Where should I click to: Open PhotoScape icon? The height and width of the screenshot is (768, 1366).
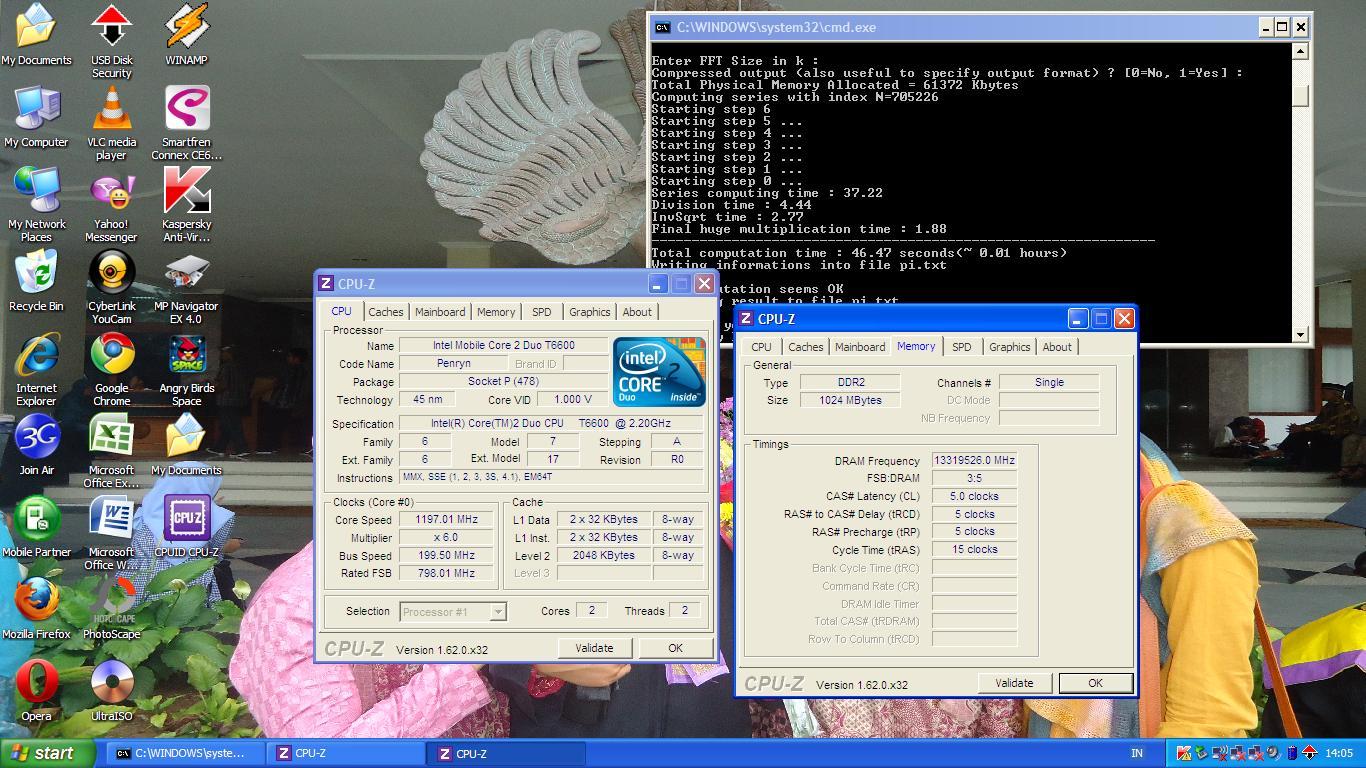[x=111, y=608]
